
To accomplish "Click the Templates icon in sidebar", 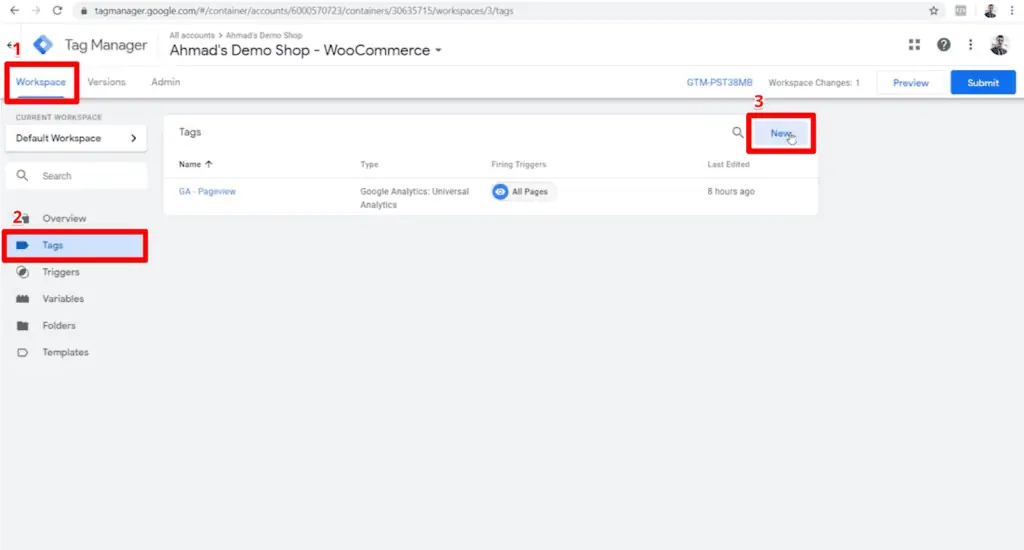I will [x=22, y=352].
